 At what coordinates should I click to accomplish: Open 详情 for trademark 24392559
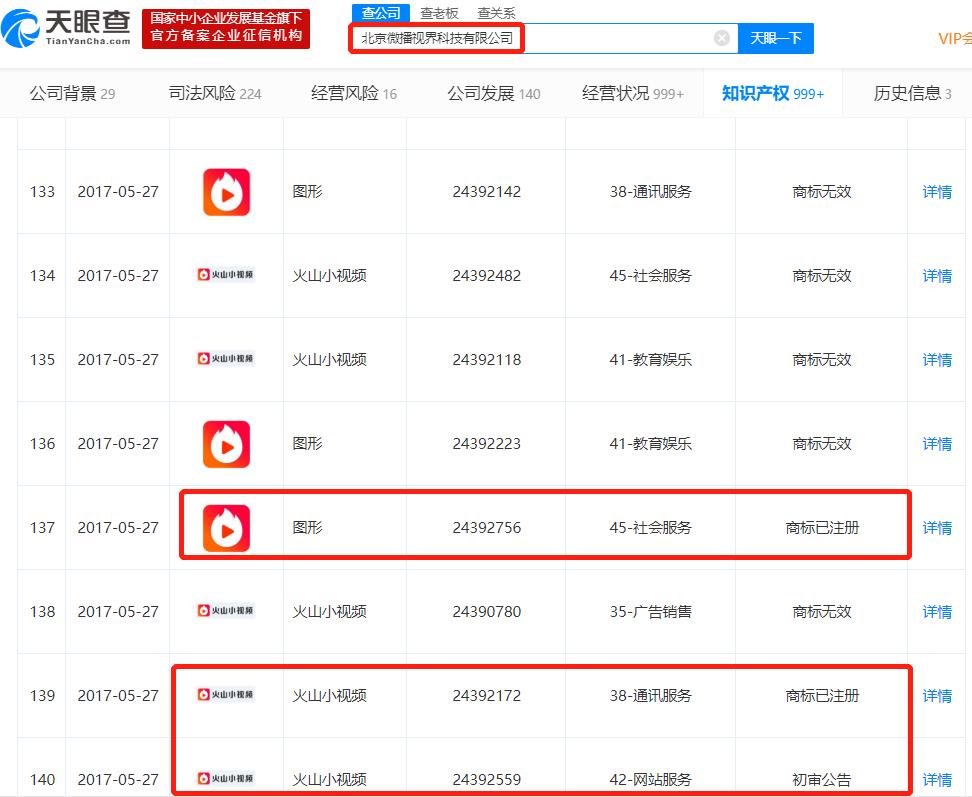tap(937, 780)
